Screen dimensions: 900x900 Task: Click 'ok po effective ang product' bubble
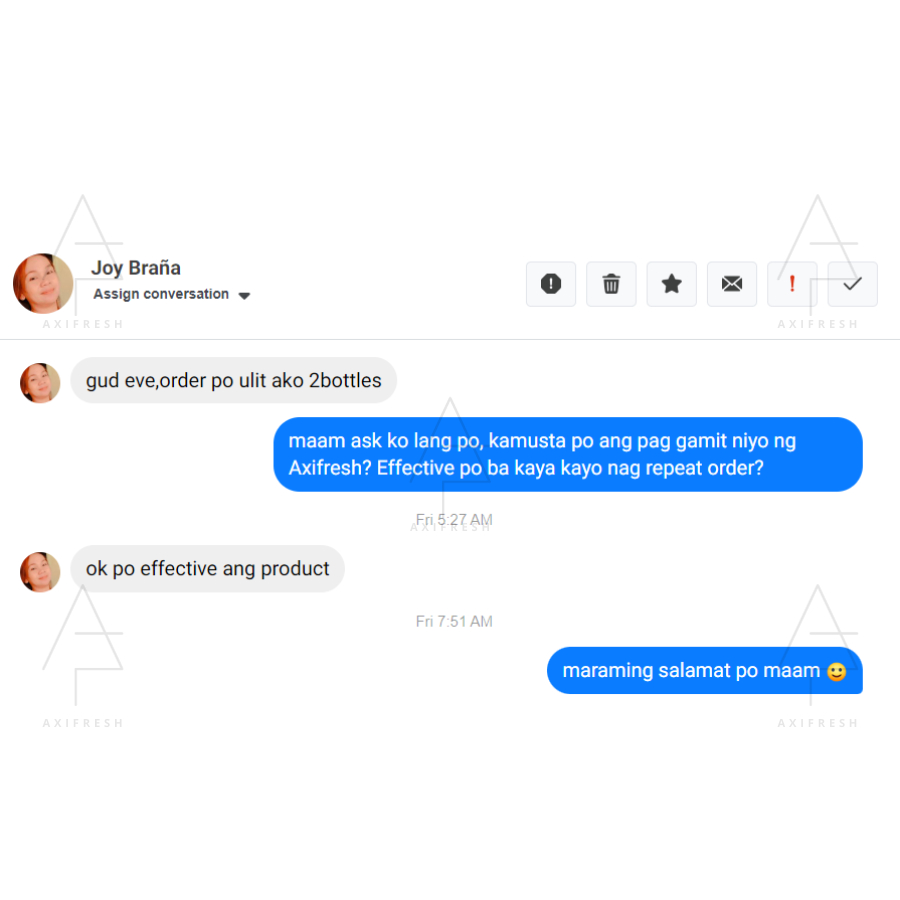[x=207, y=568]
